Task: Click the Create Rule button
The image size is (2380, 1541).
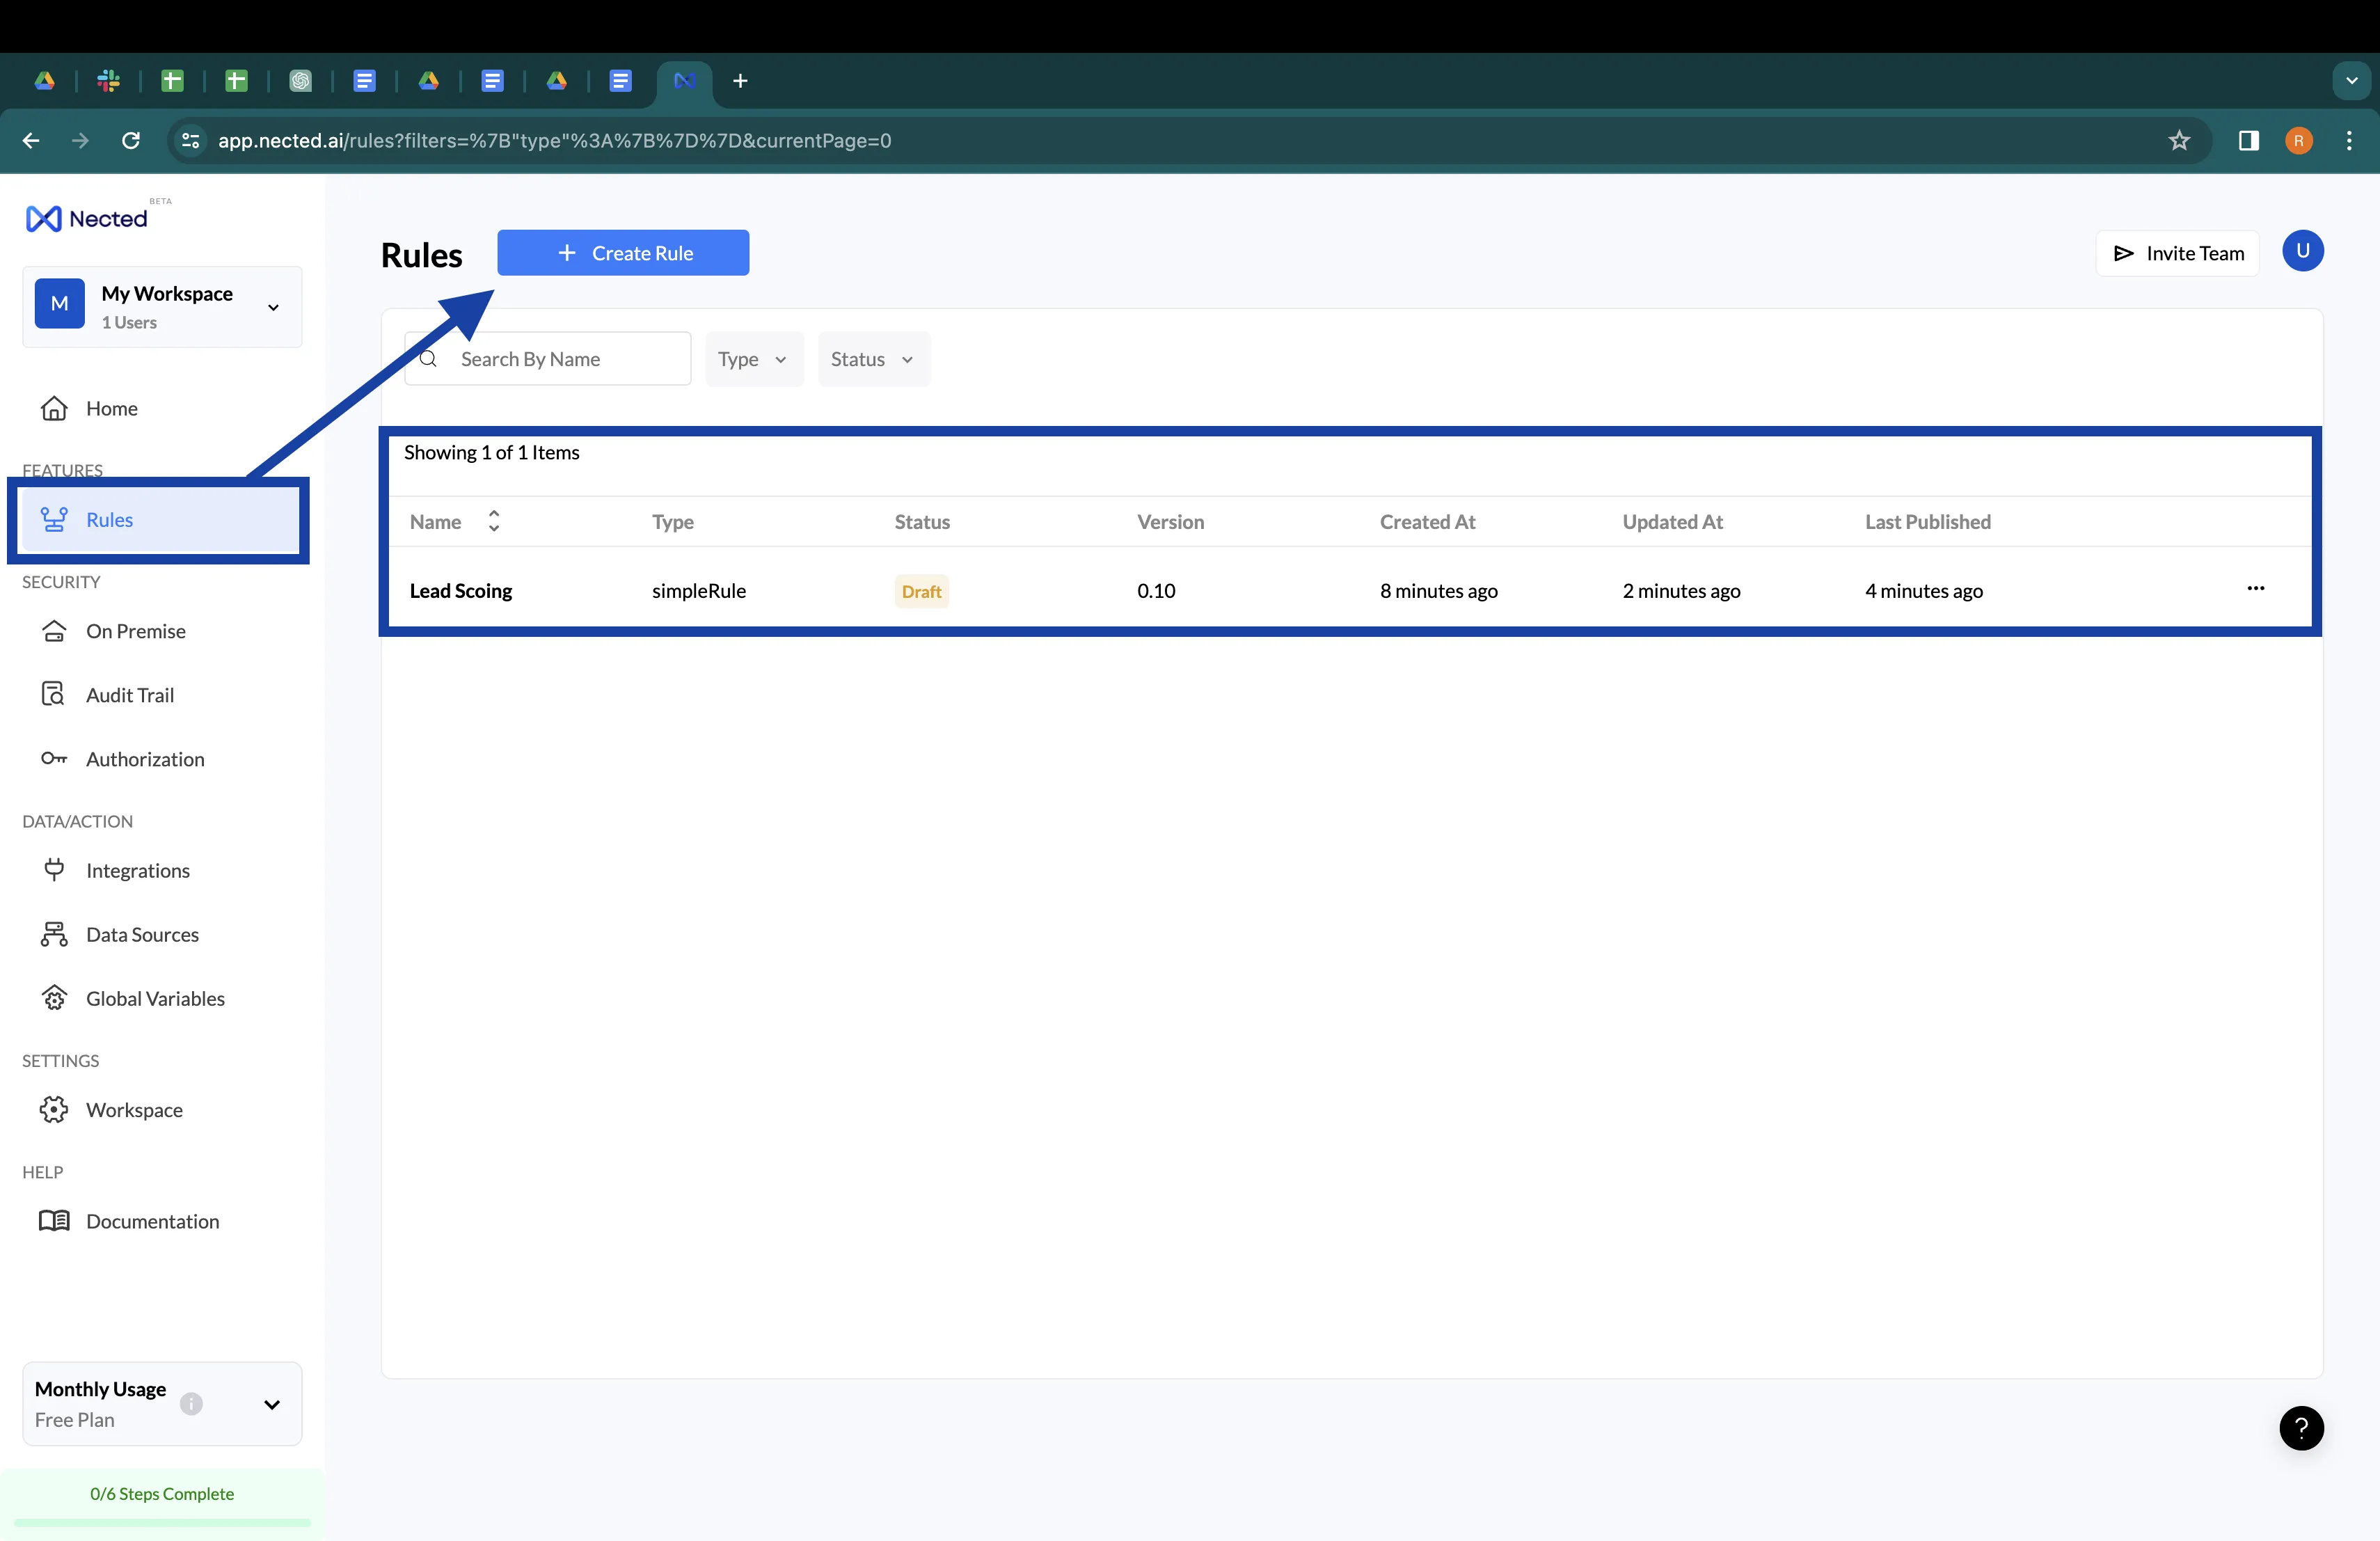Action: pos(622,253)
